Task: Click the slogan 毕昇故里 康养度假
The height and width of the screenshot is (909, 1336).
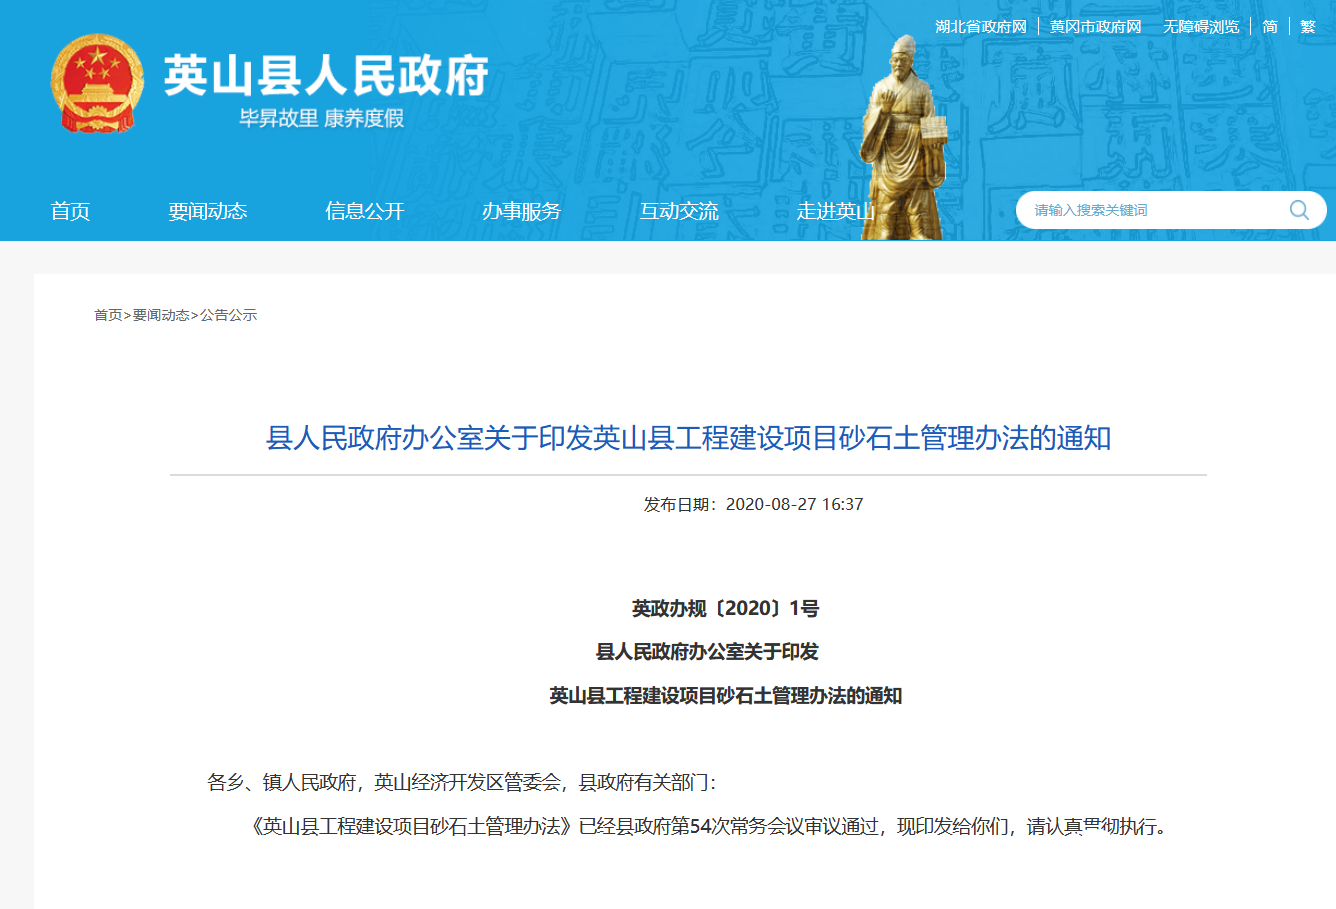Action: [x=321, y=118]
